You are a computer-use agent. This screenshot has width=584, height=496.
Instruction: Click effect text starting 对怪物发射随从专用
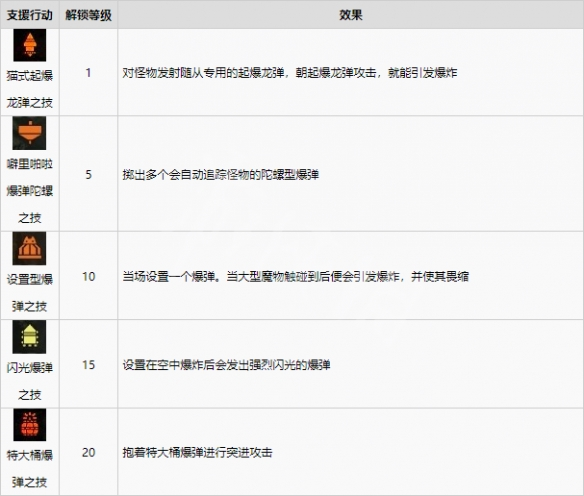point(290,73)
